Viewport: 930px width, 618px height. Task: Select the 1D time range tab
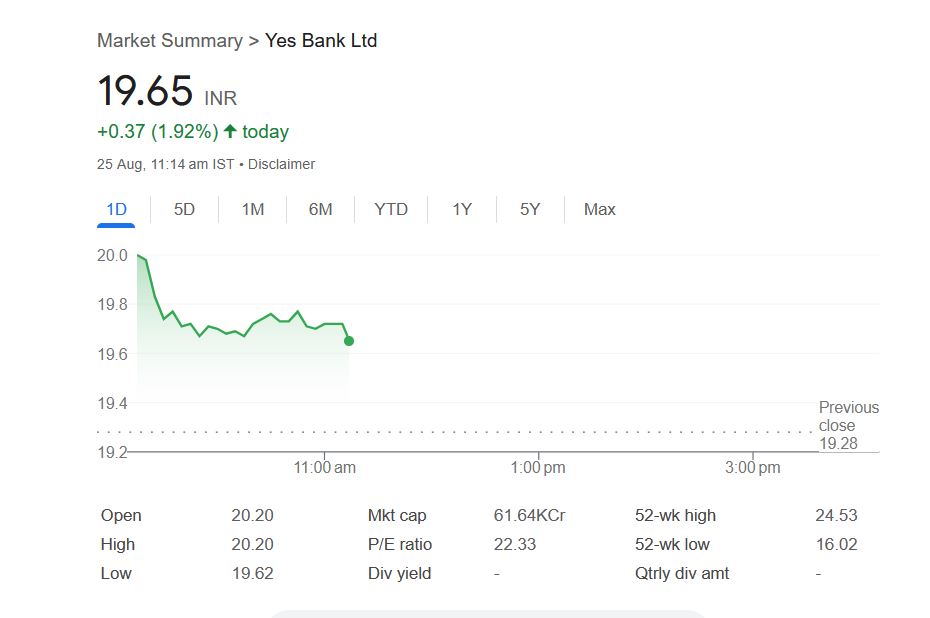click(117, 209)
